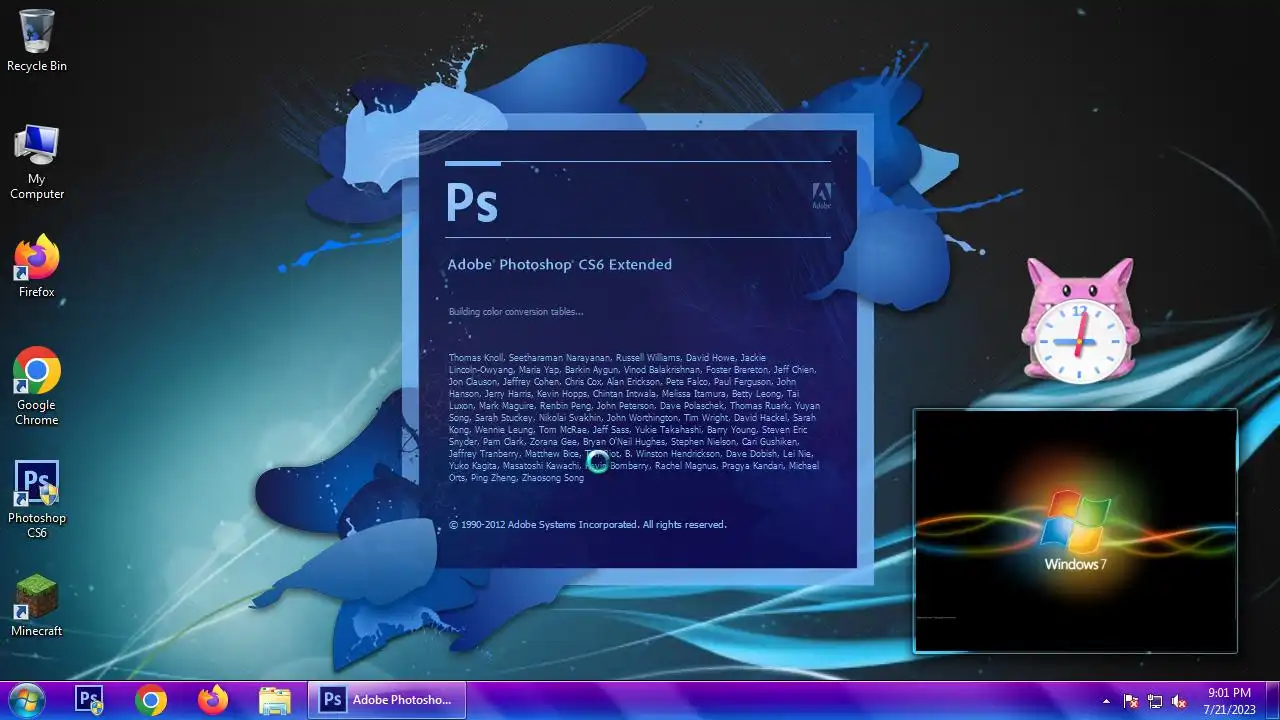Viewport: 1280px width, 720px height.
Task: Open the clock showing 9:01 PM
Action: [x=1229, y=700]
